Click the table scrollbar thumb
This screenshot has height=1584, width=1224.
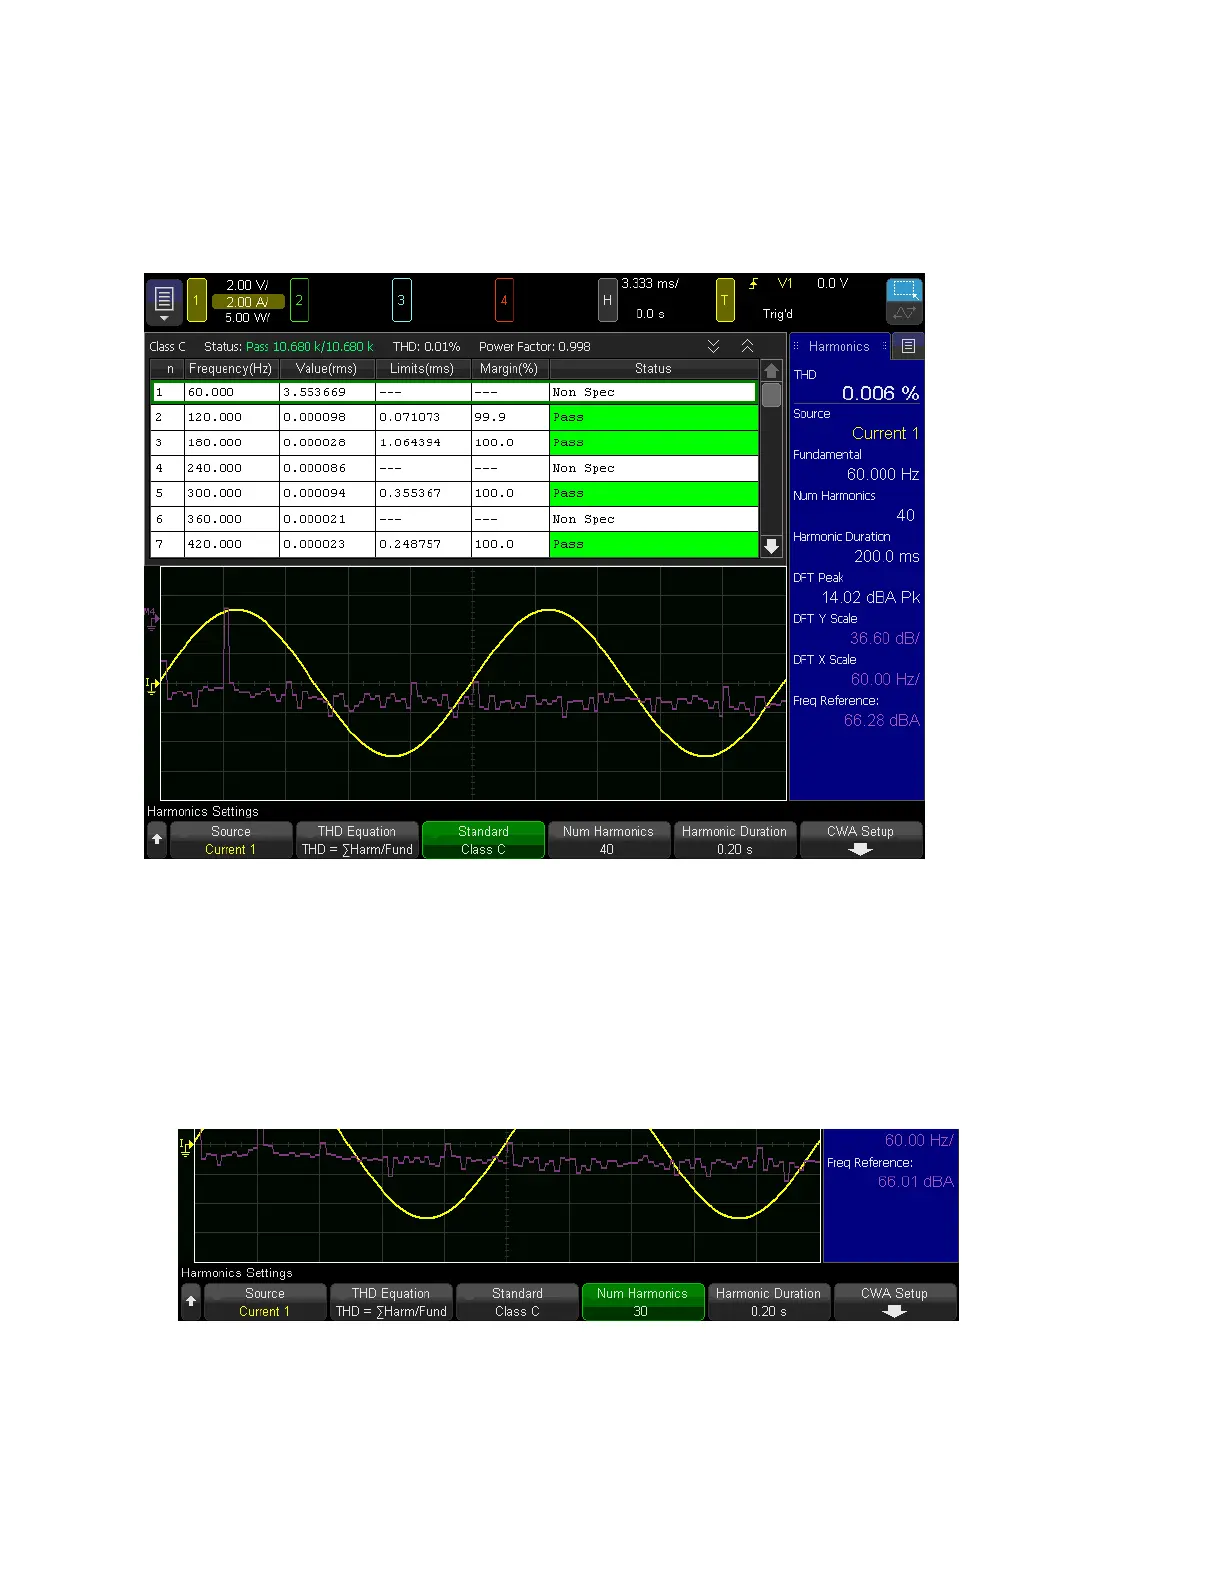(771, 394)
